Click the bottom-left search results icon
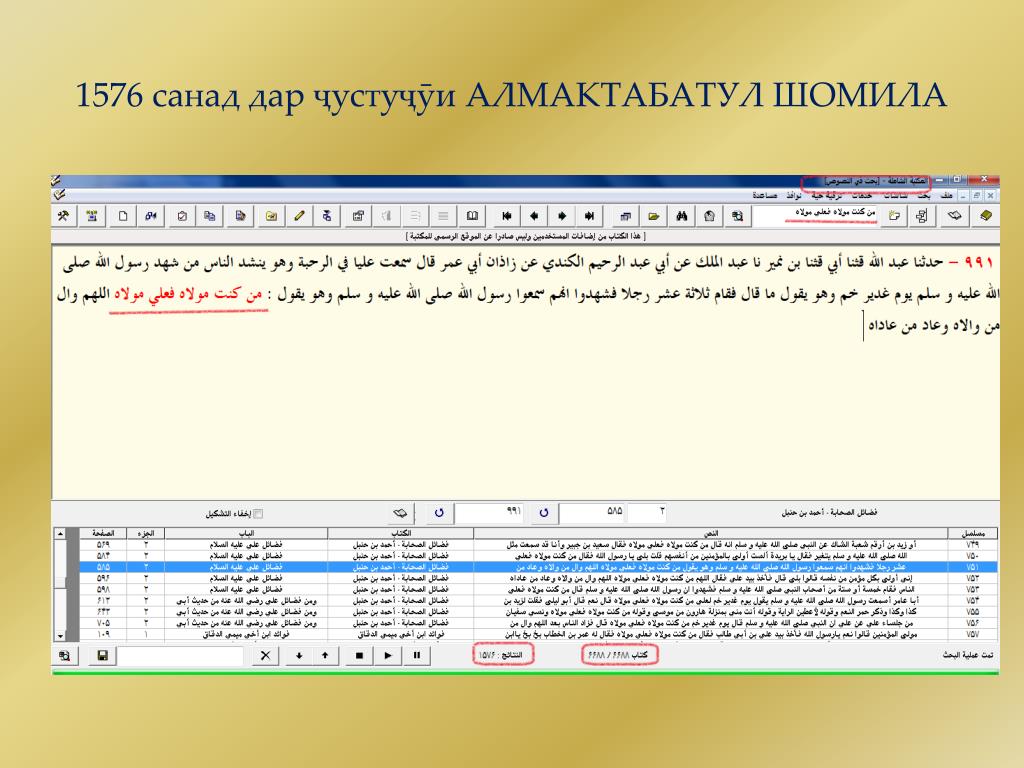Screen dimensions: 1024x768 point(65,655)
